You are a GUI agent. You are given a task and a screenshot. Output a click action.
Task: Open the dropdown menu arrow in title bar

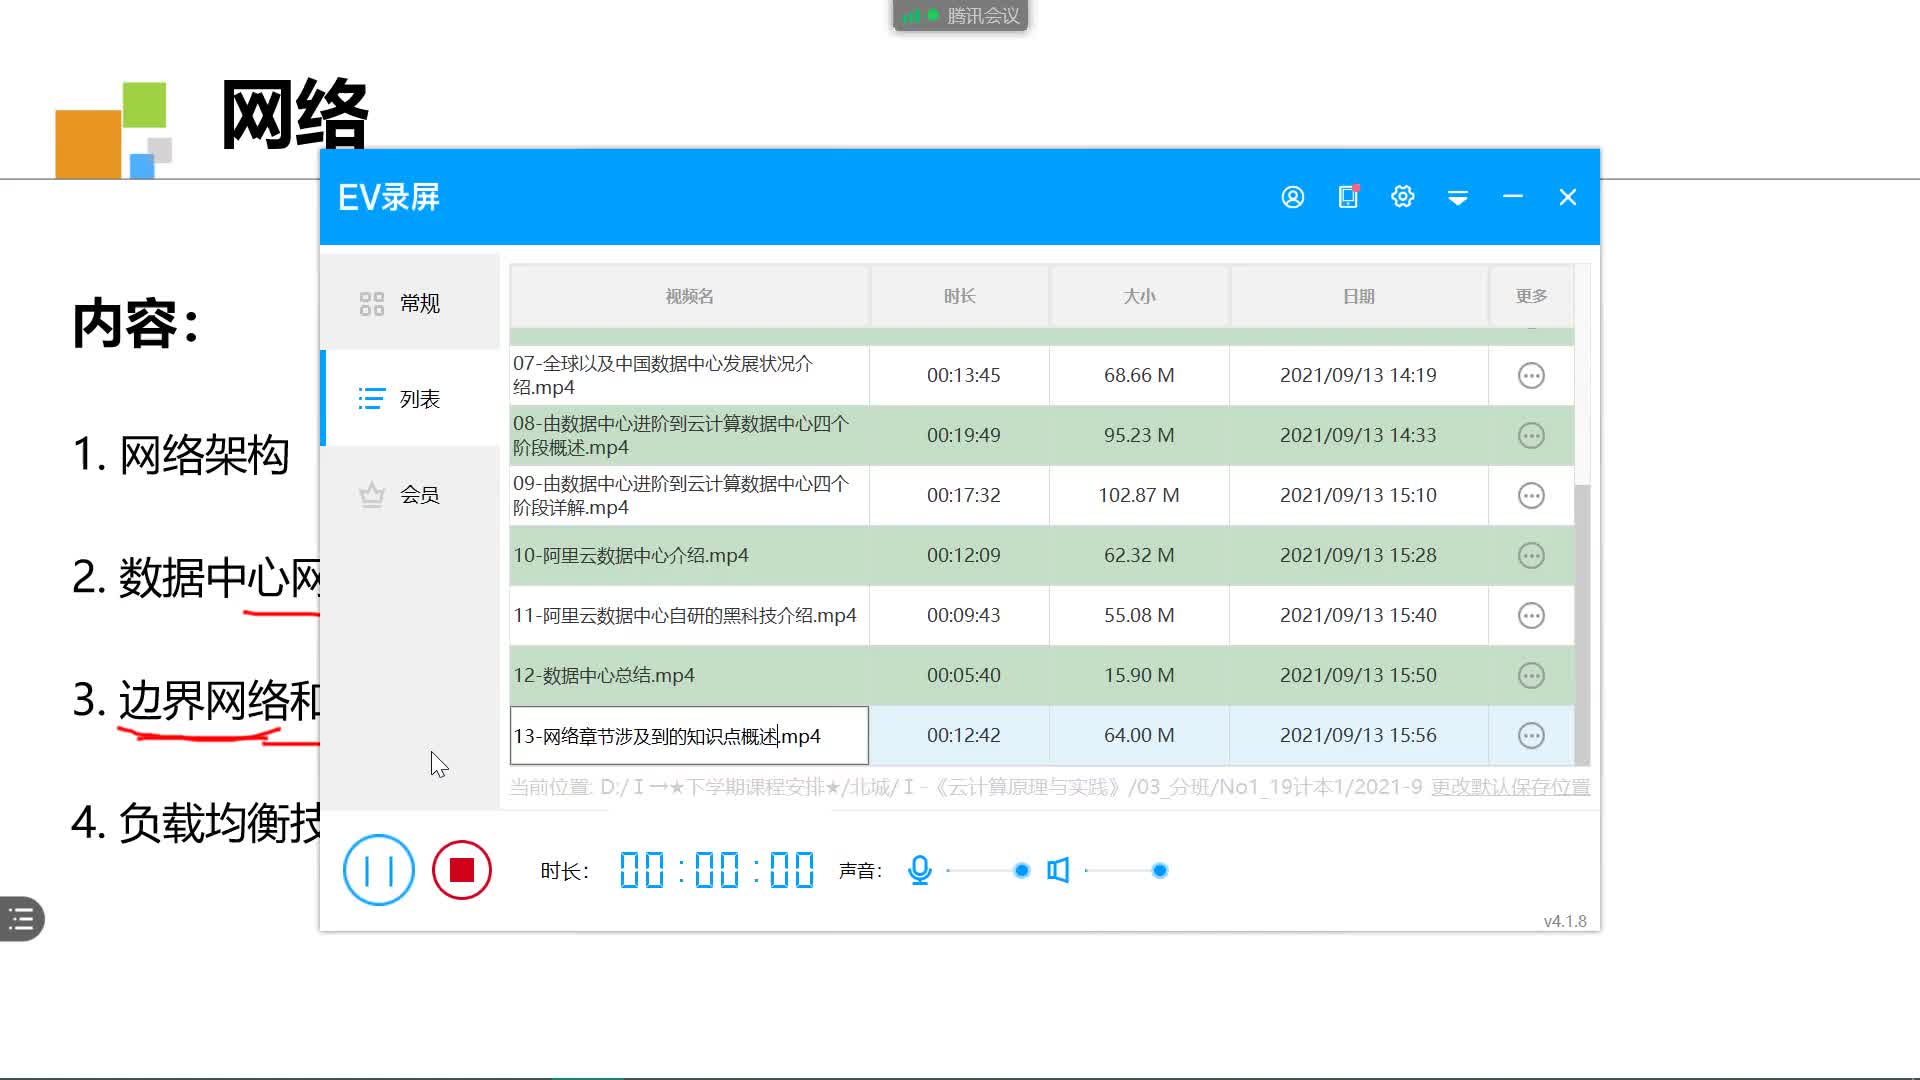(x=1458, y=197)
